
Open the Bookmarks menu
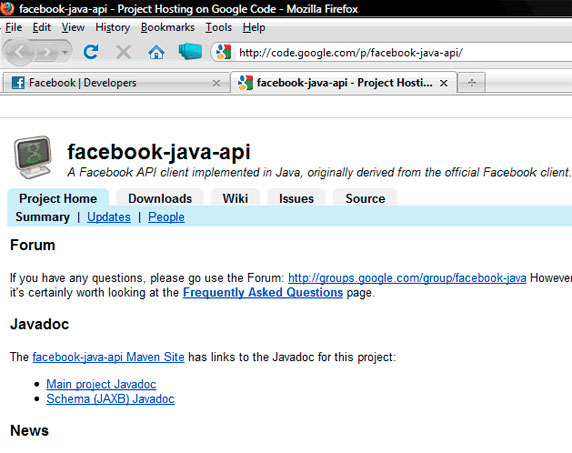point(167,27)
